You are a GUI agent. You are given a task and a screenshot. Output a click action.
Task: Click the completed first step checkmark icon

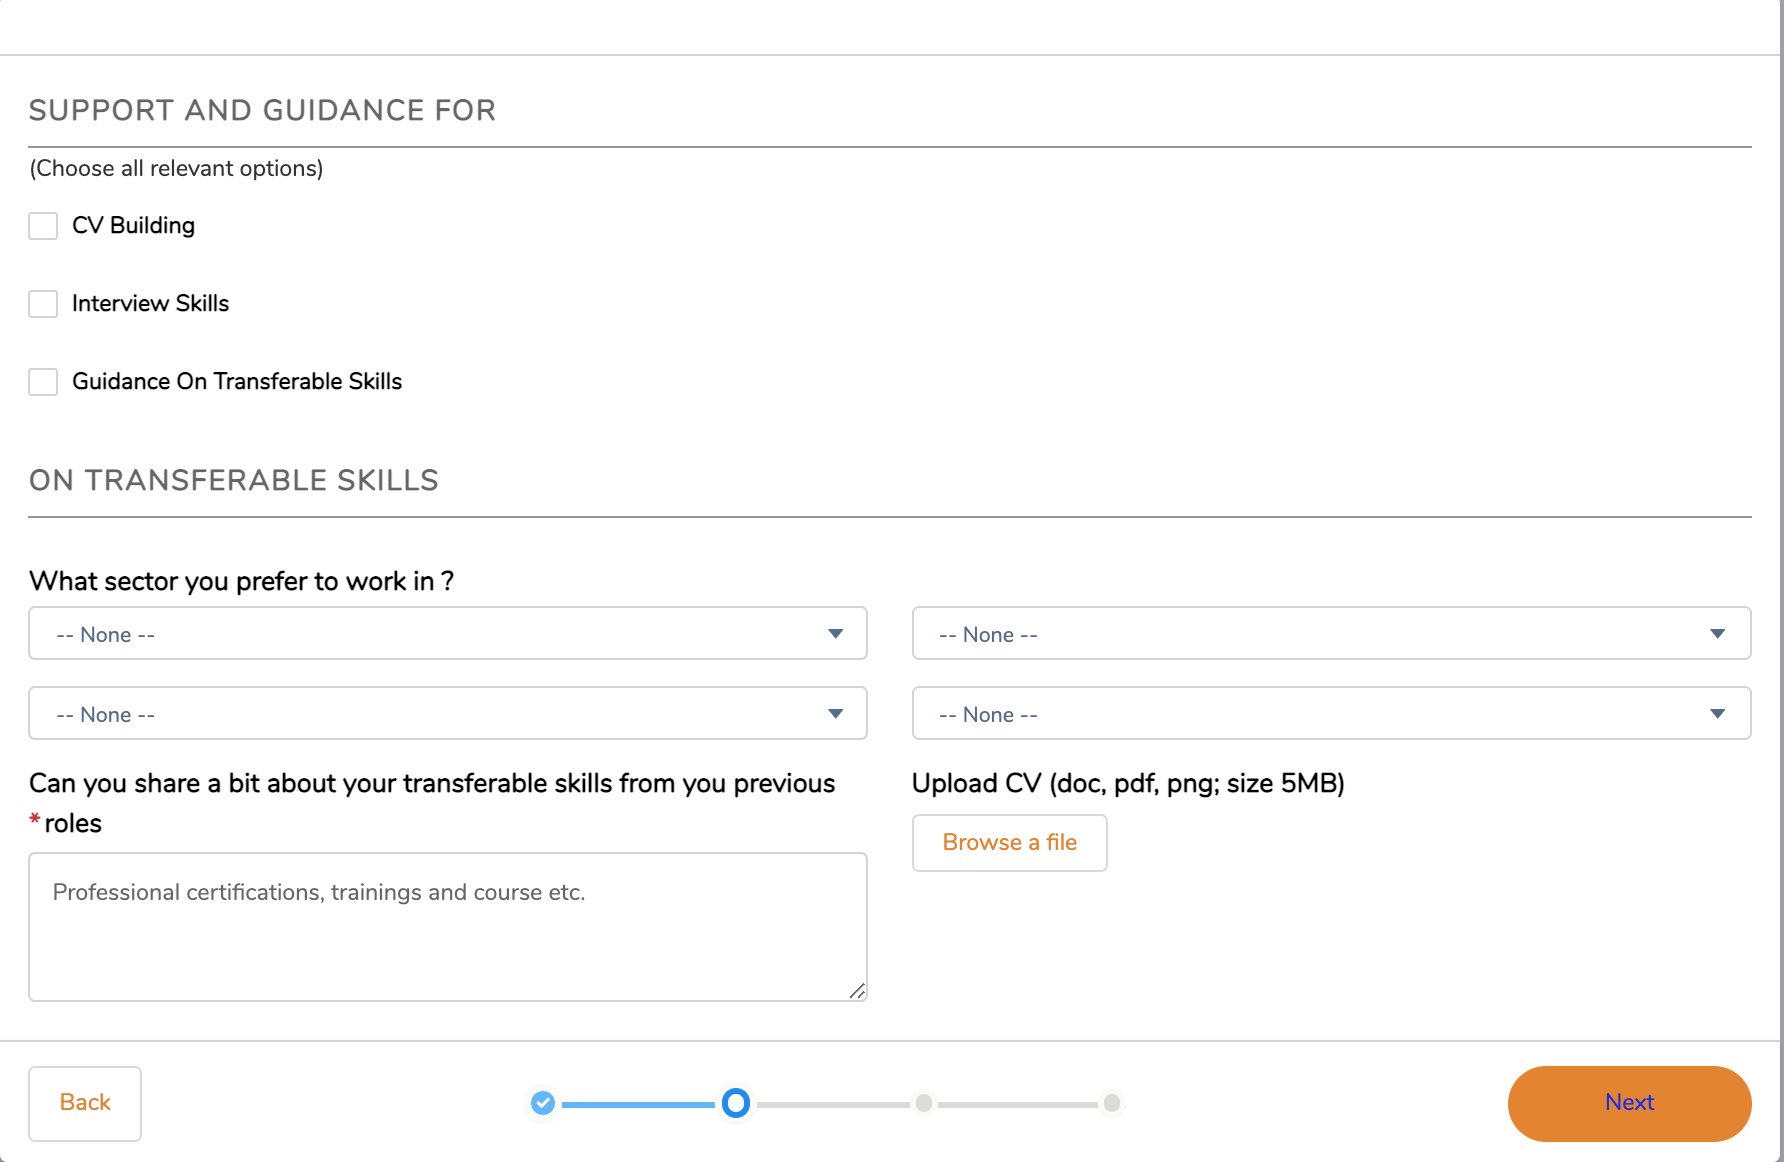coord(543,1103)
